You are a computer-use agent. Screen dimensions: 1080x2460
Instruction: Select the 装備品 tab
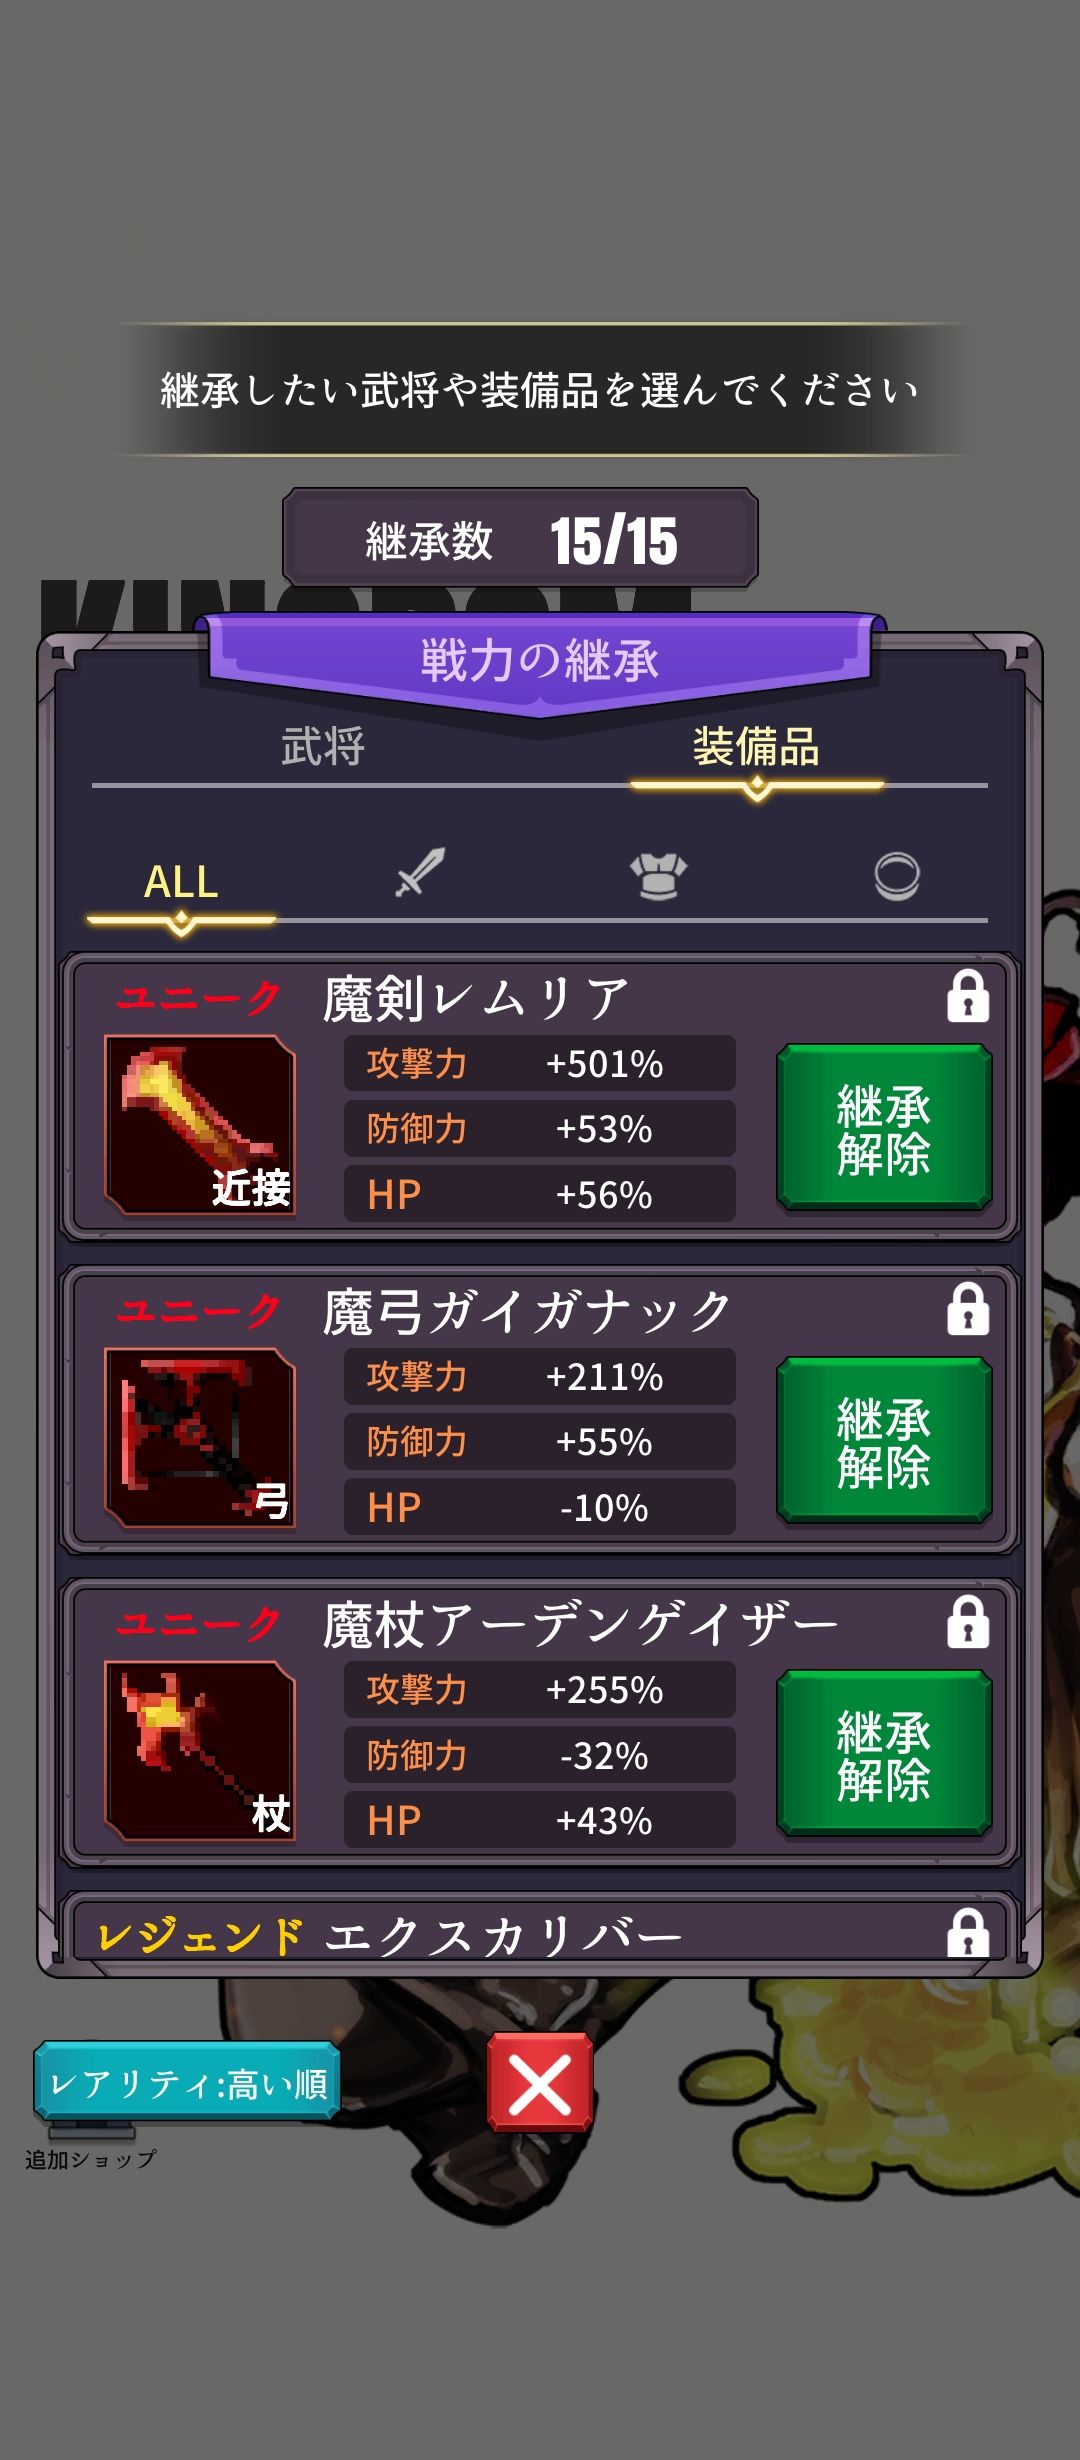pyautogui.click(x=756, y=747)
